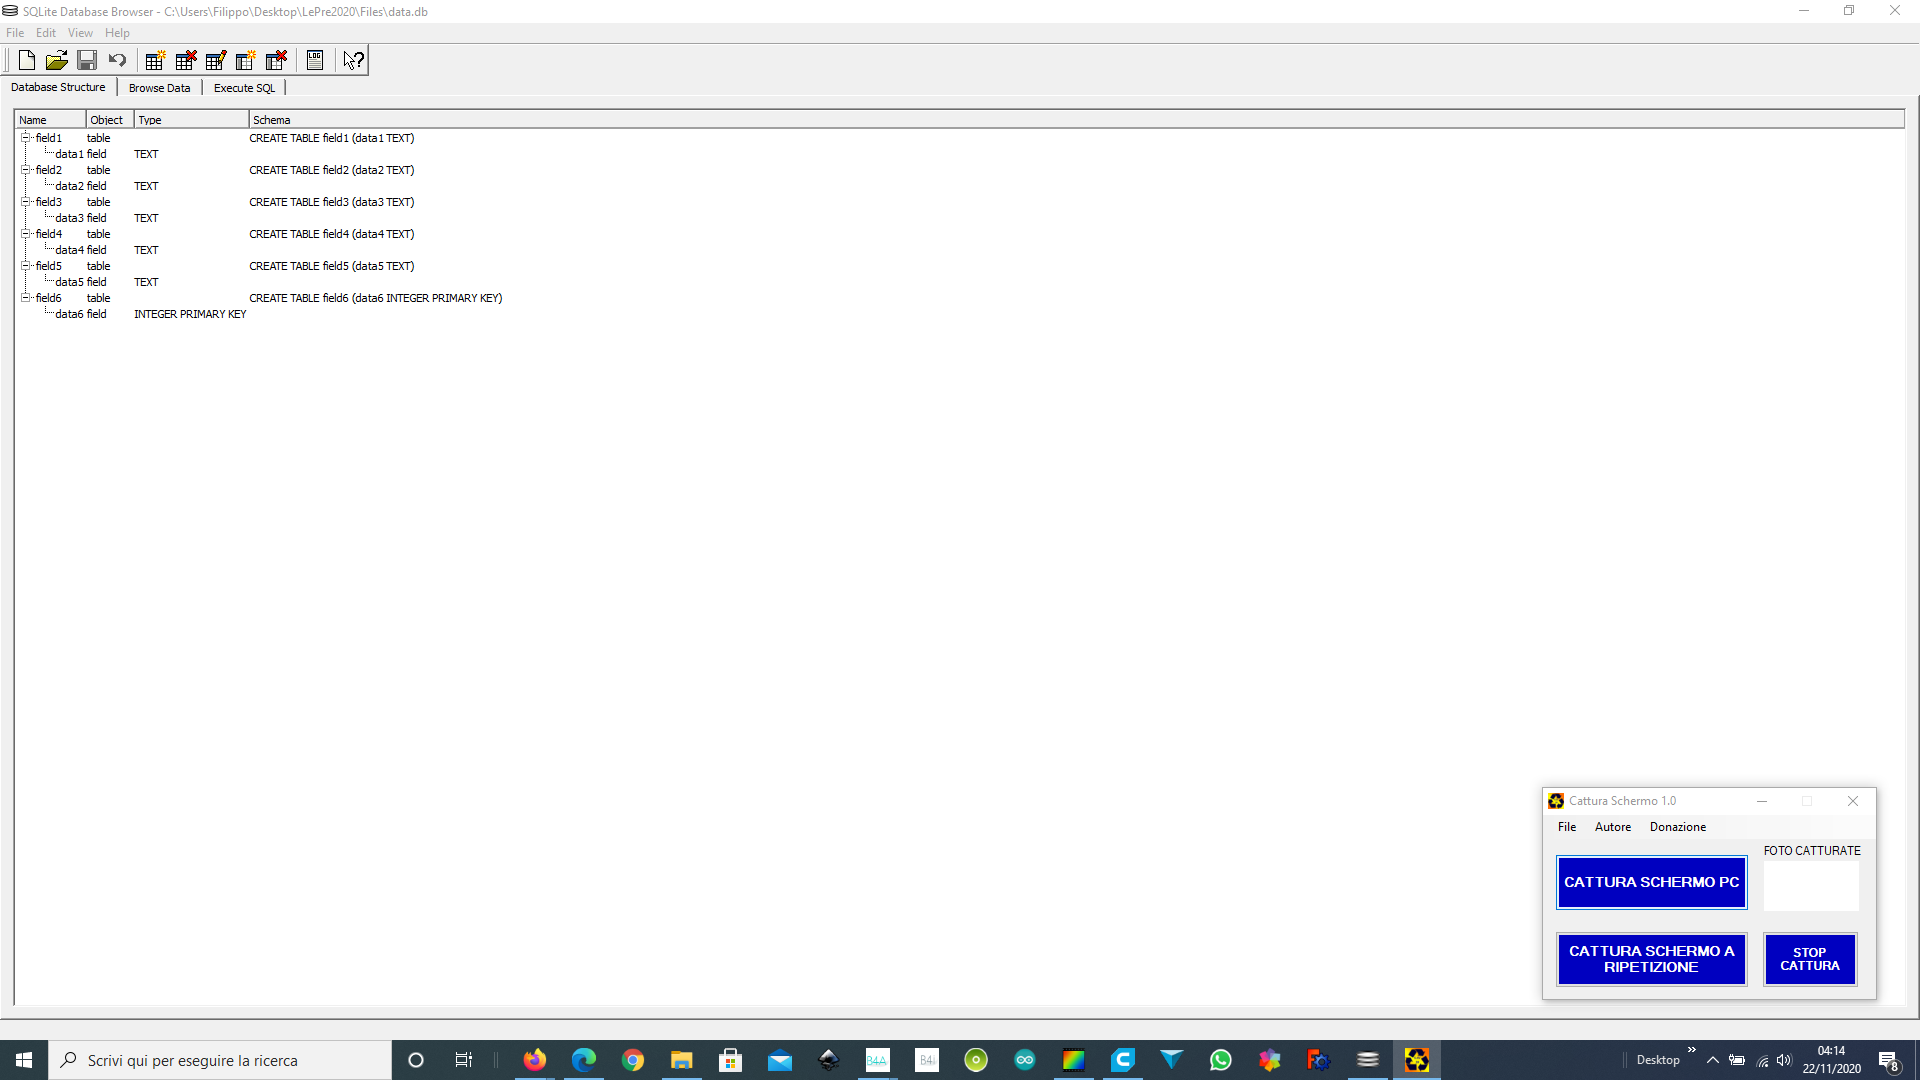Click the Revert changes undo icon
Image resolution: width=1920 pixels, height=1080 pixels.
[117, 60]
